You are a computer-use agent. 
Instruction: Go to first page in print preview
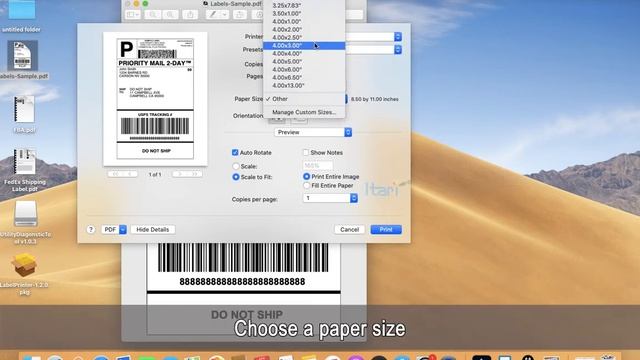click(115, 174)
